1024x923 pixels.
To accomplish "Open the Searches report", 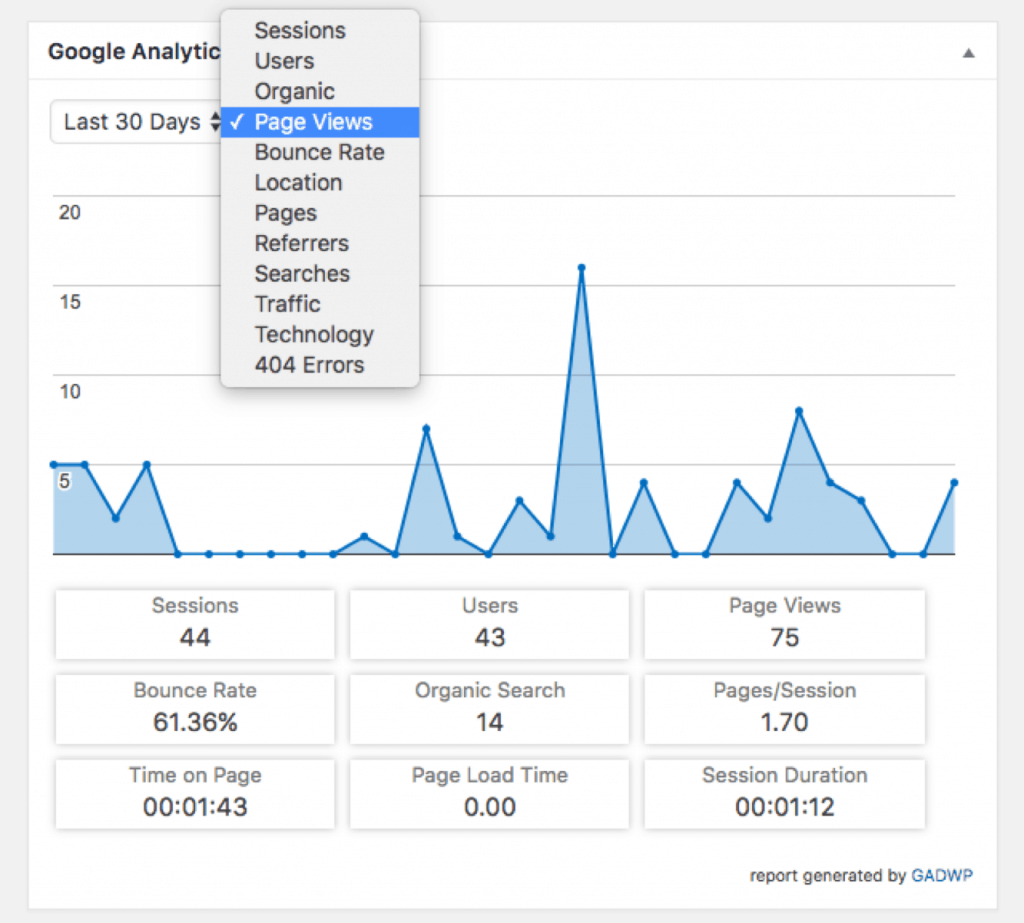I will [x=302, y=273].
